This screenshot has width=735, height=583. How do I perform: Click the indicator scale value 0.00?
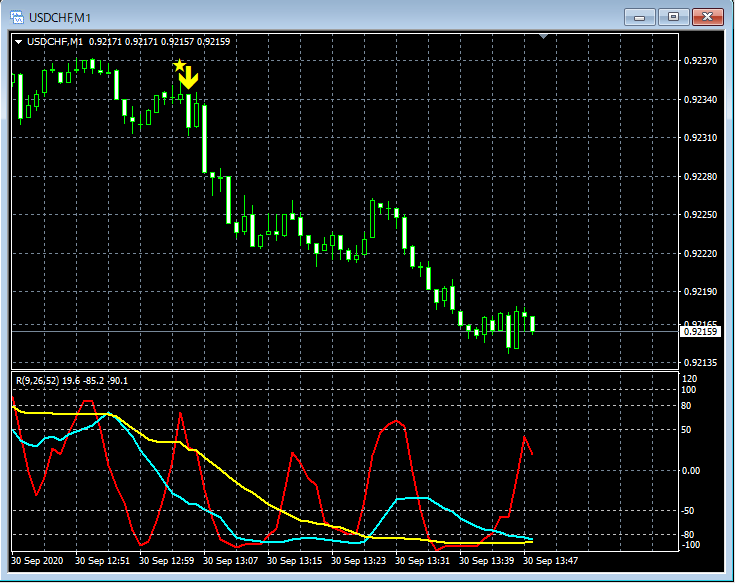click(690, 471)
